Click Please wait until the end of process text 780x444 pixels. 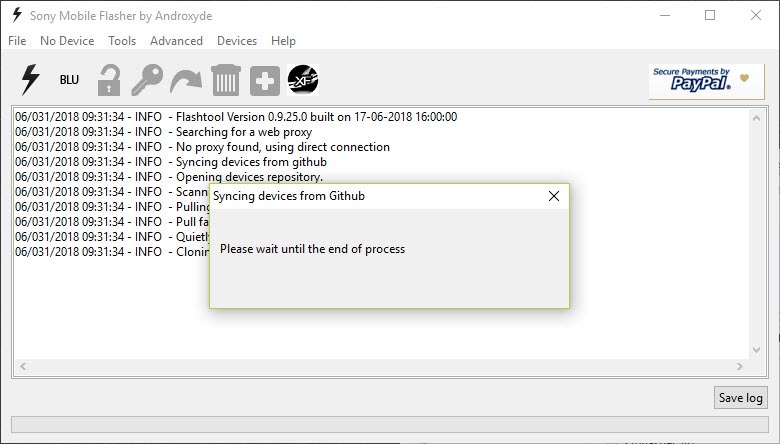[x=312, y=249]
